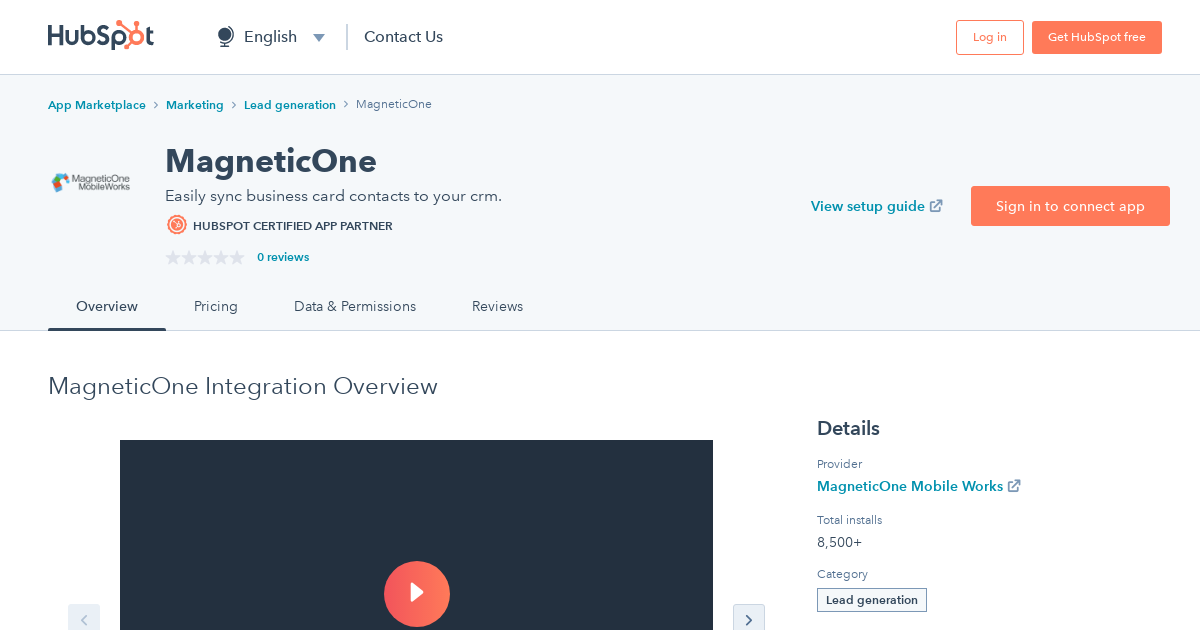Viewport: 1200px width, 630px height.
Task: Go back using the left carousel chevron
Action: [x=84, y=618]
